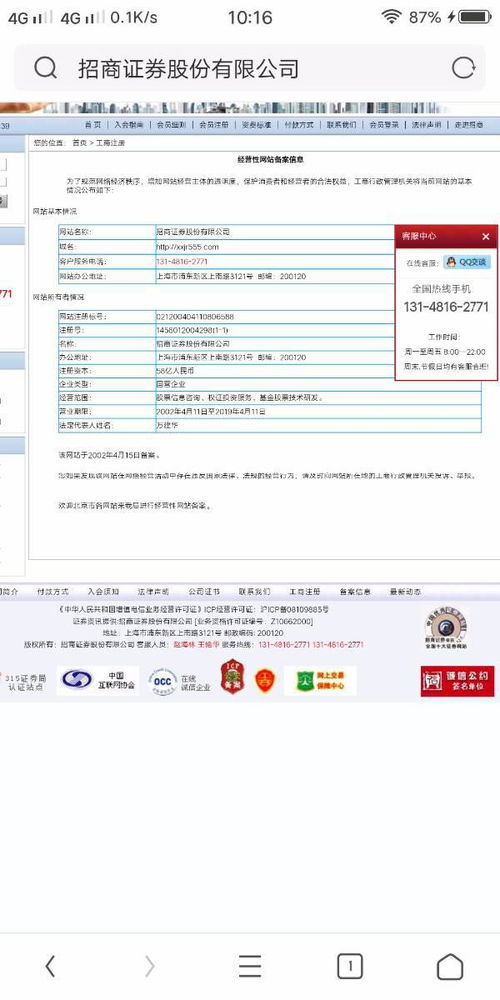Click the round top-ten securities site emblem
This screenshot has height=1000, width=500.
(x=446, y=628)
